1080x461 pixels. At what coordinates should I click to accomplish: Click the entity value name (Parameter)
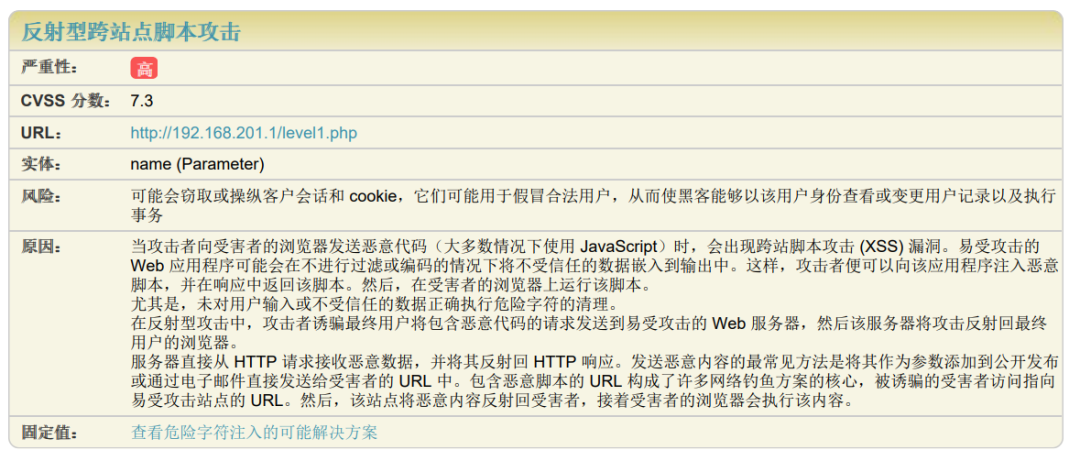pyautogui.click(x=198, y=165)
